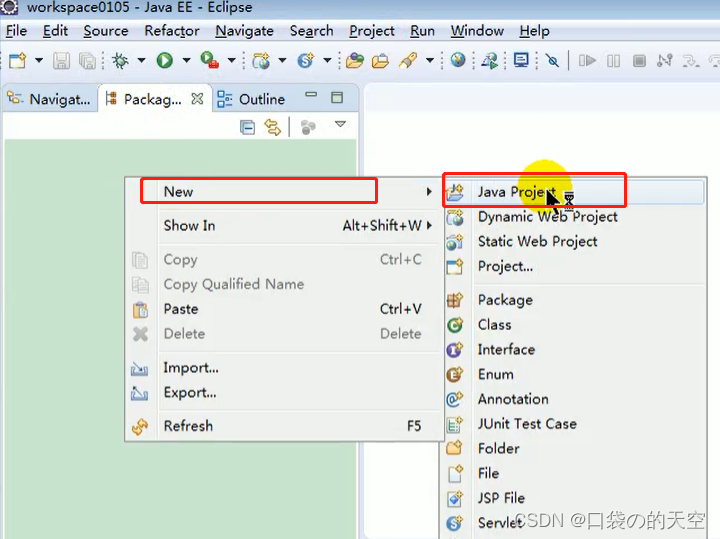This screenshot has width=720, height=539.
Task: Open the Window menu
Action: click(477, 31)
